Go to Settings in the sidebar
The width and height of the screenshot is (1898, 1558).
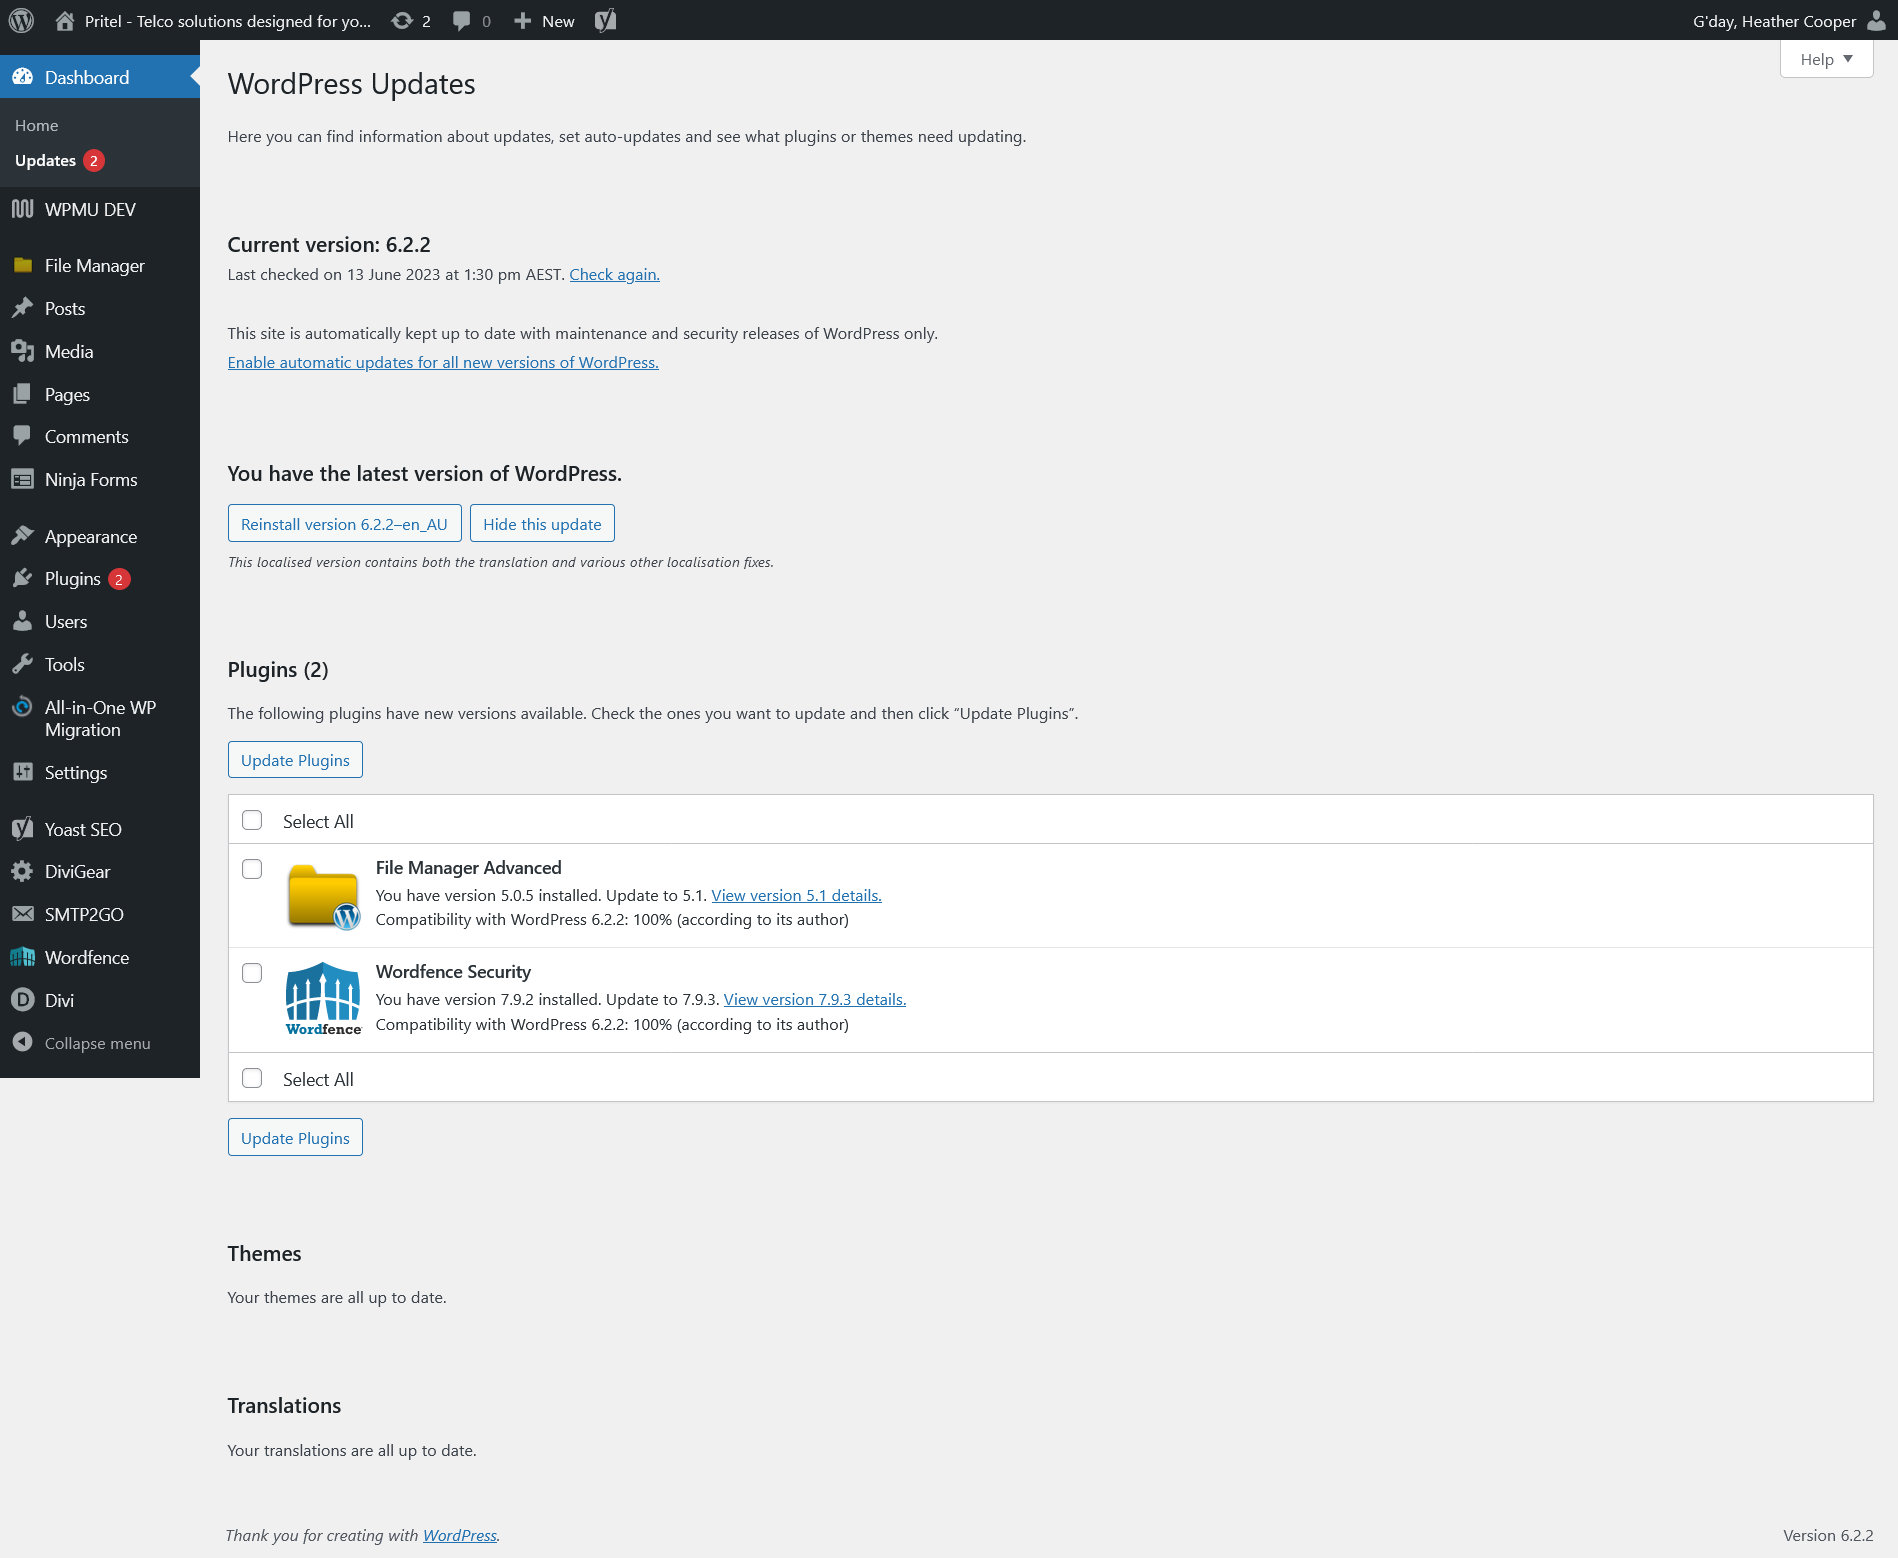pyautogui.click(x=76, y=773)
